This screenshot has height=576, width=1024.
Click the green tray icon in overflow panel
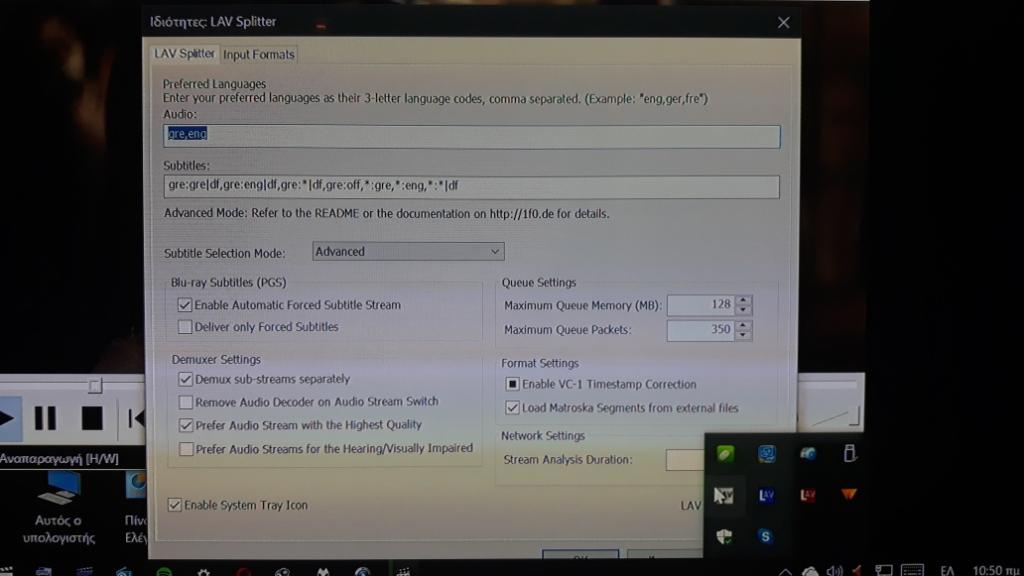click(725, 453)
